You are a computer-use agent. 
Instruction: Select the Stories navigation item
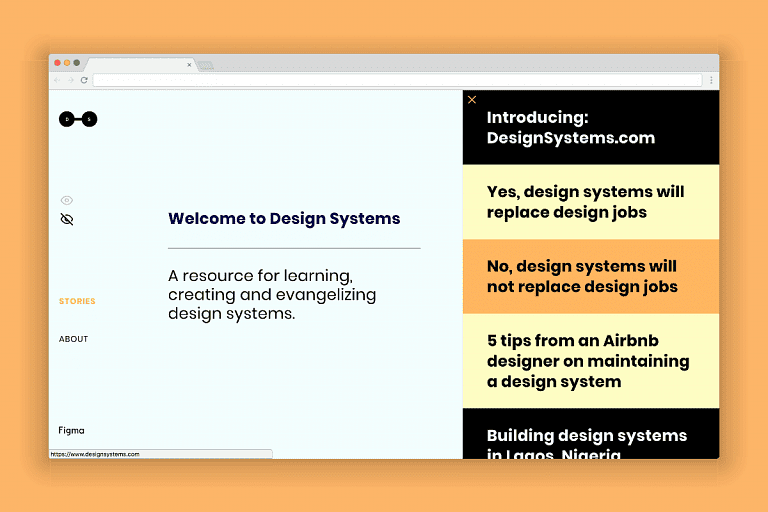tap(77, 301)
